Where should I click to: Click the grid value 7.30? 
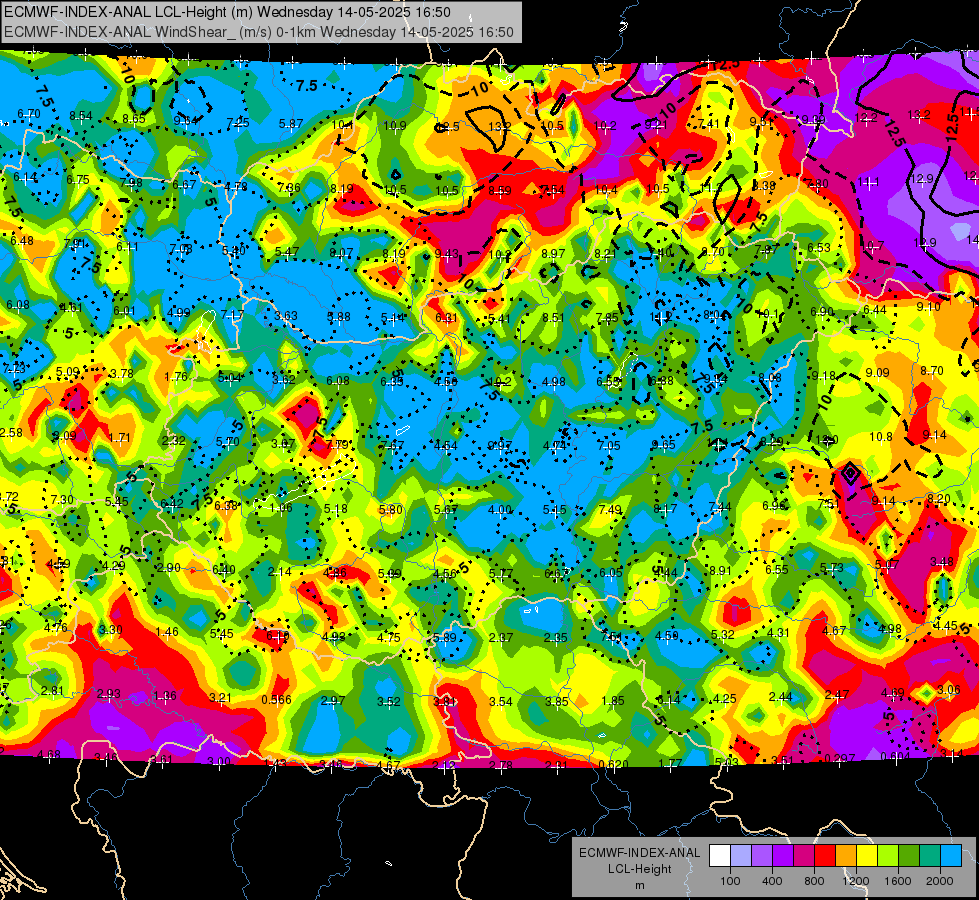(62, 499)
